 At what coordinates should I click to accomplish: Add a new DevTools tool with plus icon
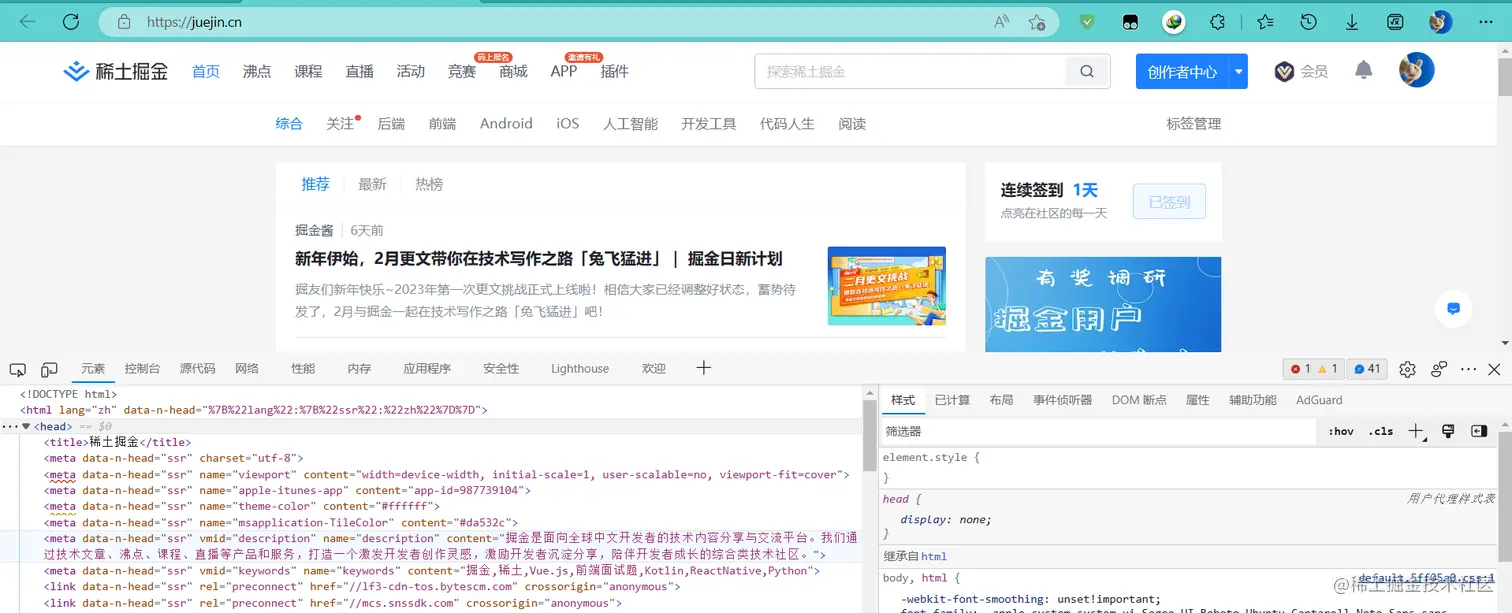[703, 368]
